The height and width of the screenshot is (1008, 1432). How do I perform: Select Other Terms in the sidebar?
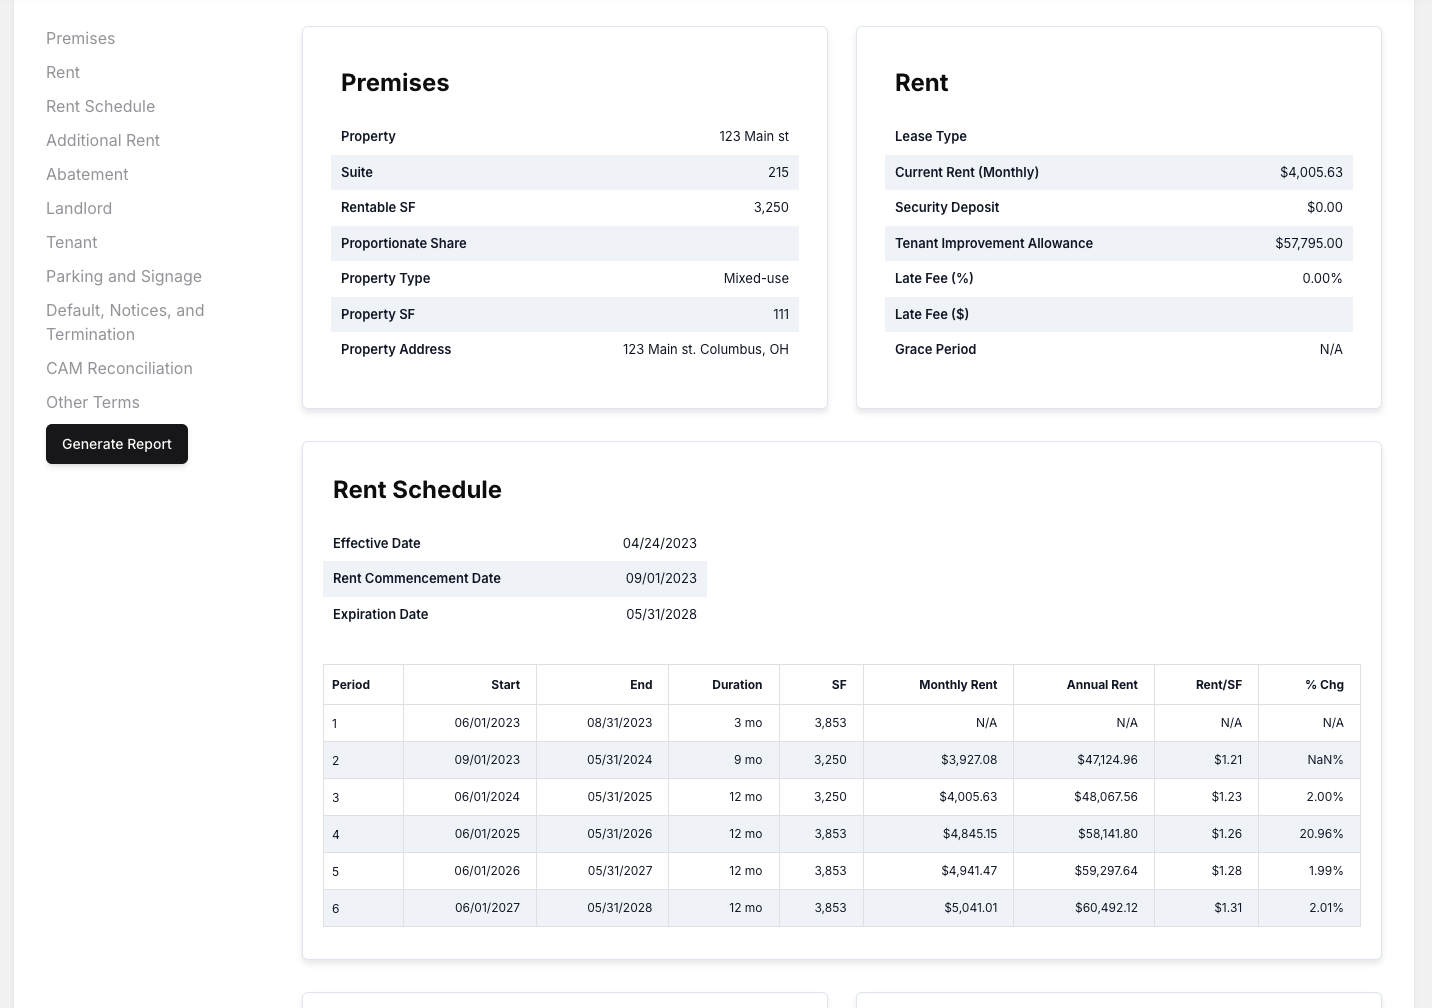[x=93, y=402]
